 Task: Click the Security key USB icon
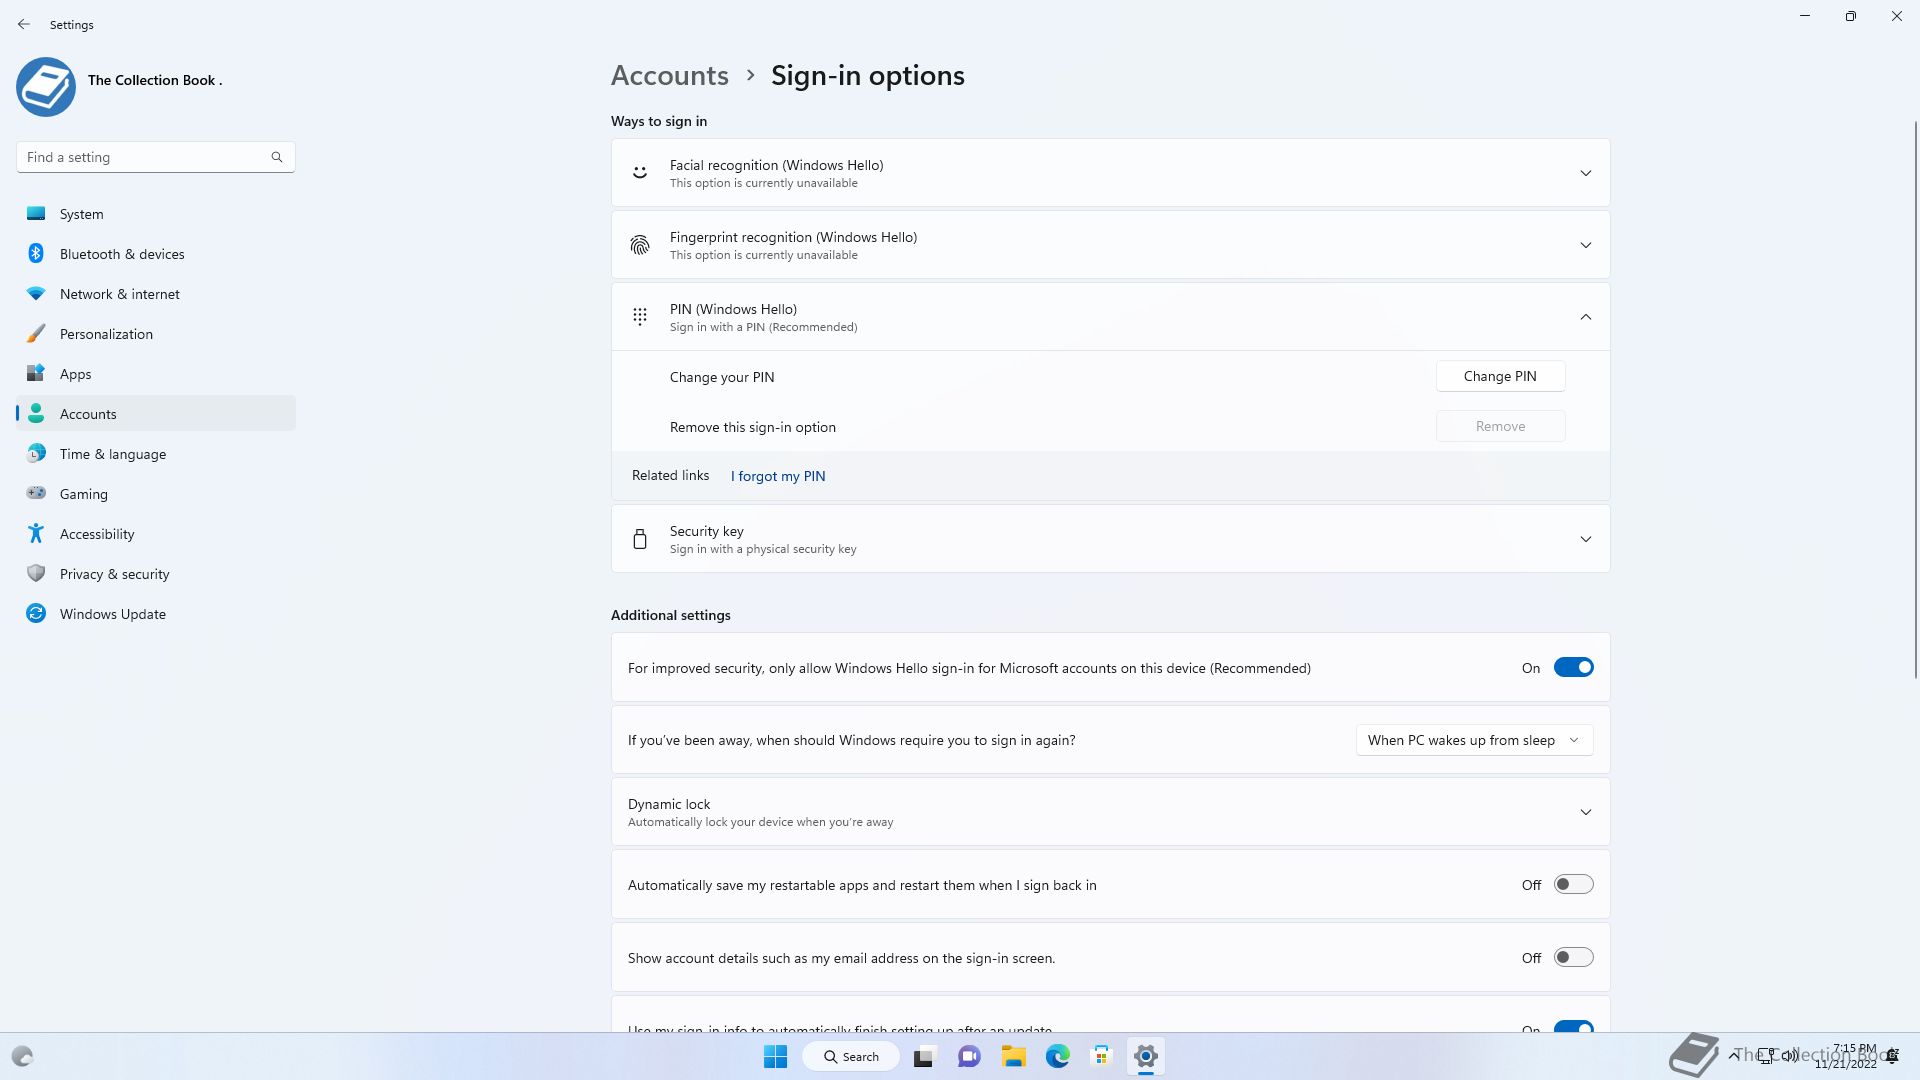(640, 539)
